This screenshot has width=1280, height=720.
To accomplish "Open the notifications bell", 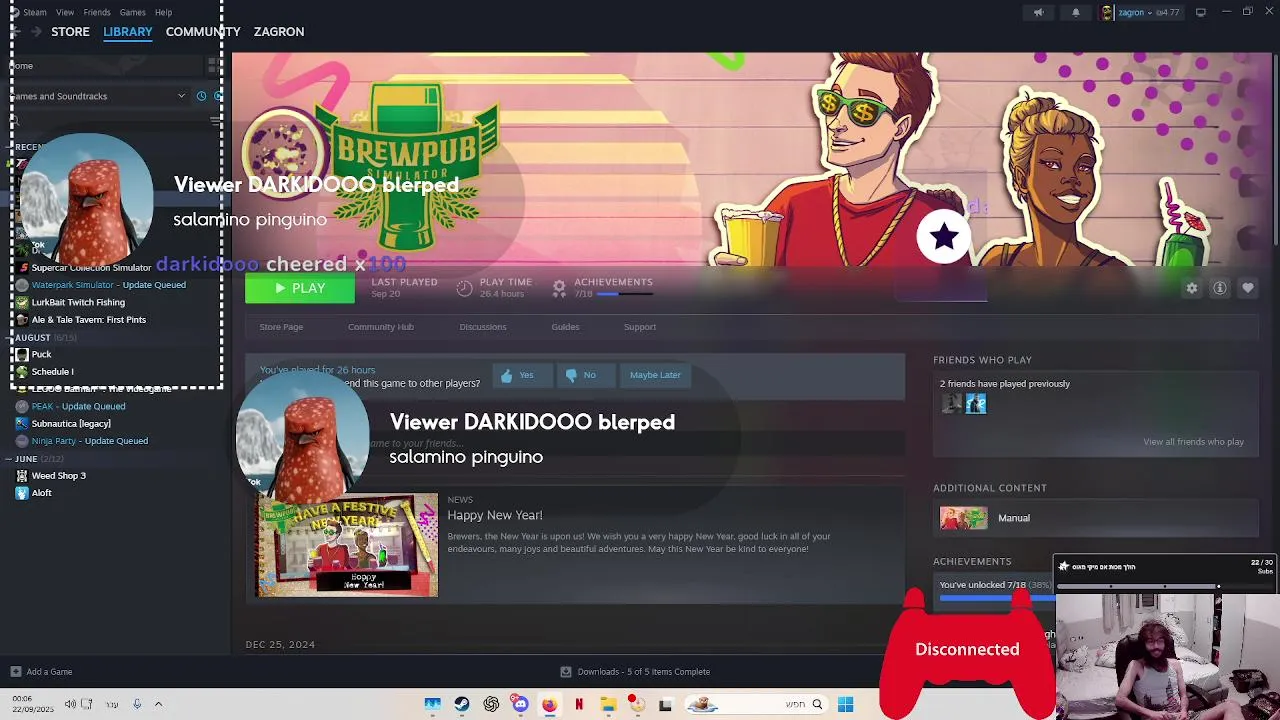I will point(1076,12).
